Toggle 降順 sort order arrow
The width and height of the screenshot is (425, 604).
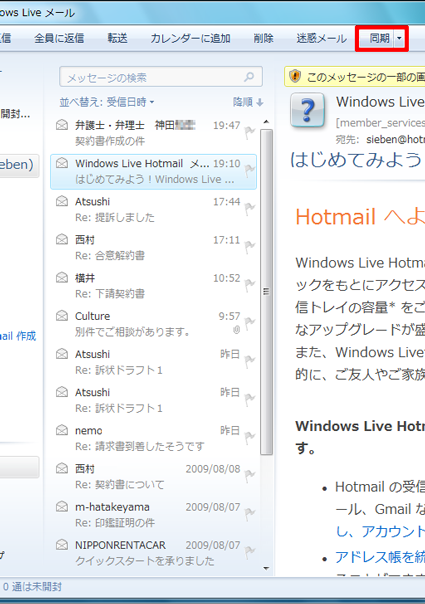pyautogui.click(x=248, y=102)
